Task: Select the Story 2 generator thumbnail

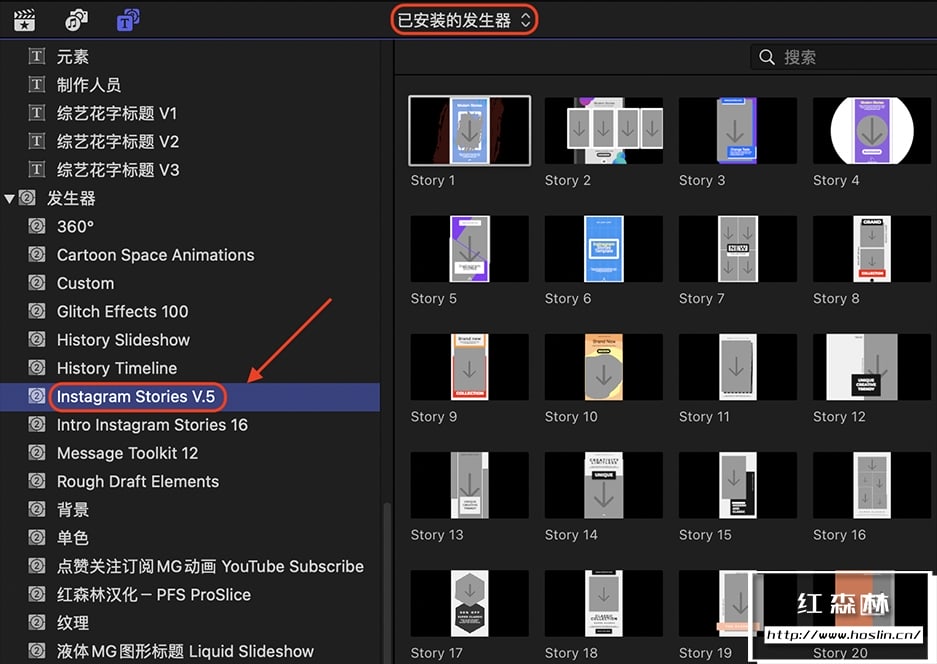Action: click(604, 130)
